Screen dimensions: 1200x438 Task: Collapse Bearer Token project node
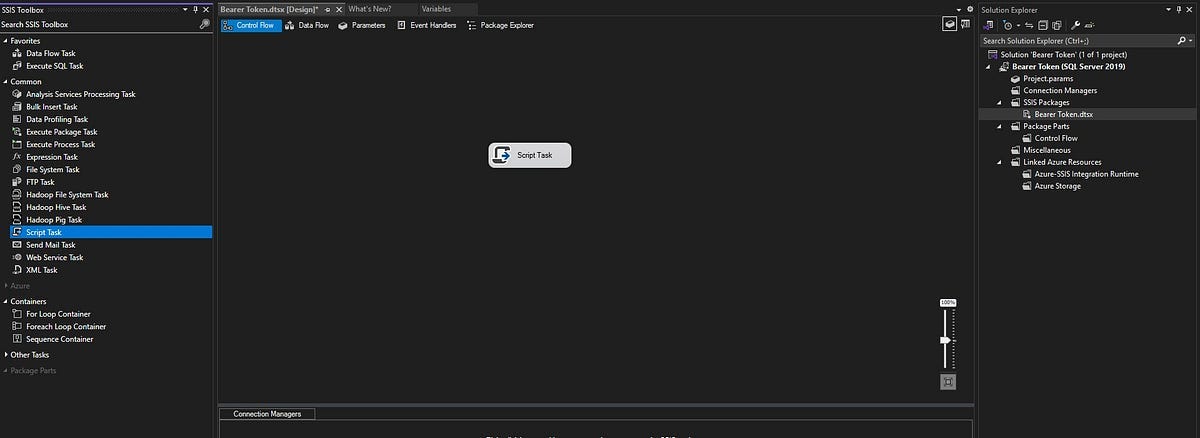click(x=989, y=67)
